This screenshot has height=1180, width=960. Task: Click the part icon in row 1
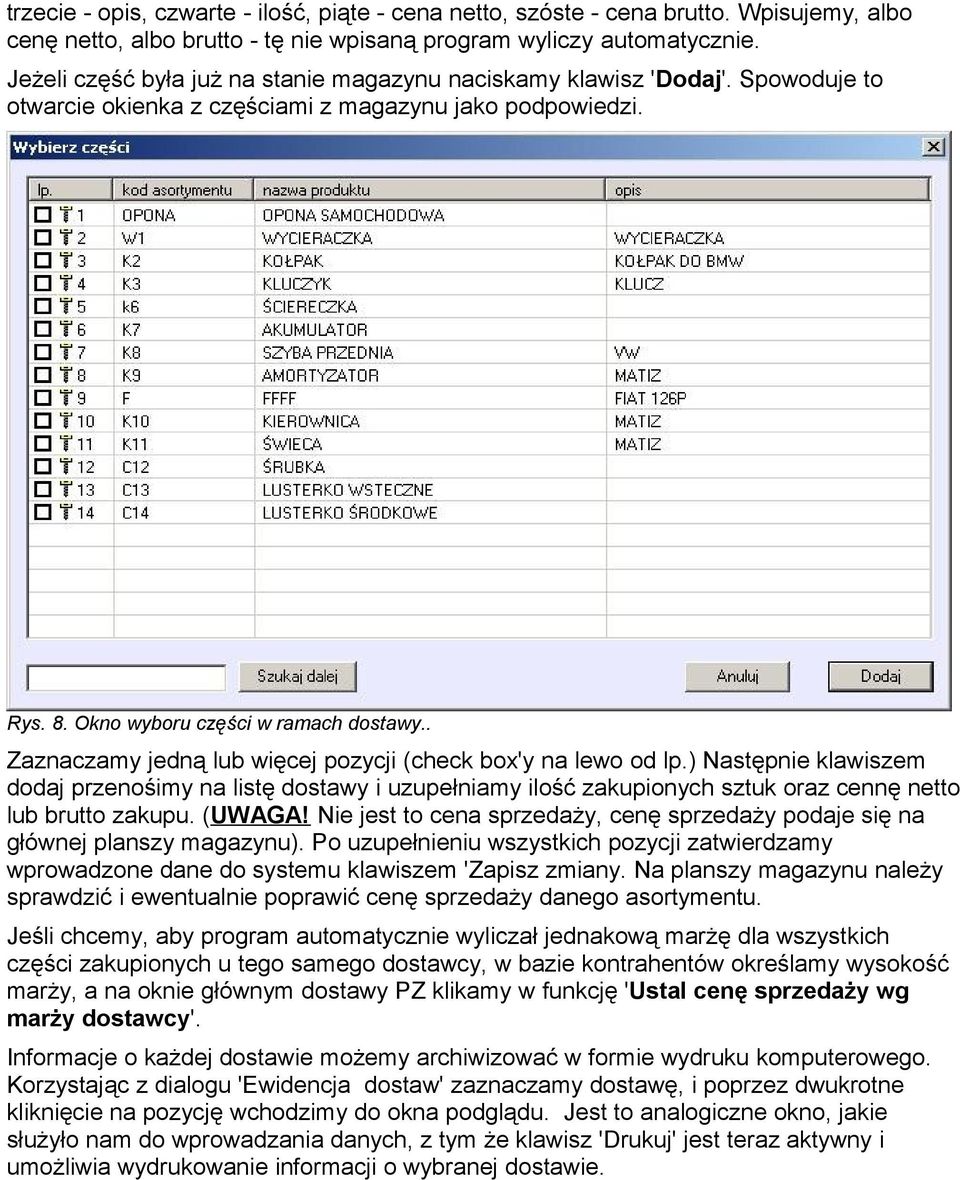pyautogui.click(x=66, y=215)
